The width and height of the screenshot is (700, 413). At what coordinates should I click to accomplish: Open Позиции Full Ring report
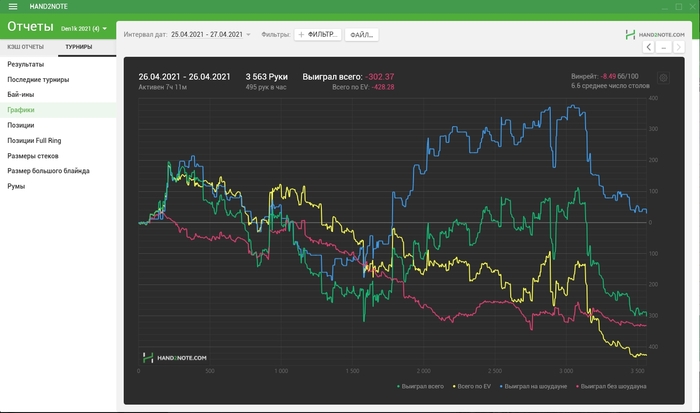coord(58,140)
